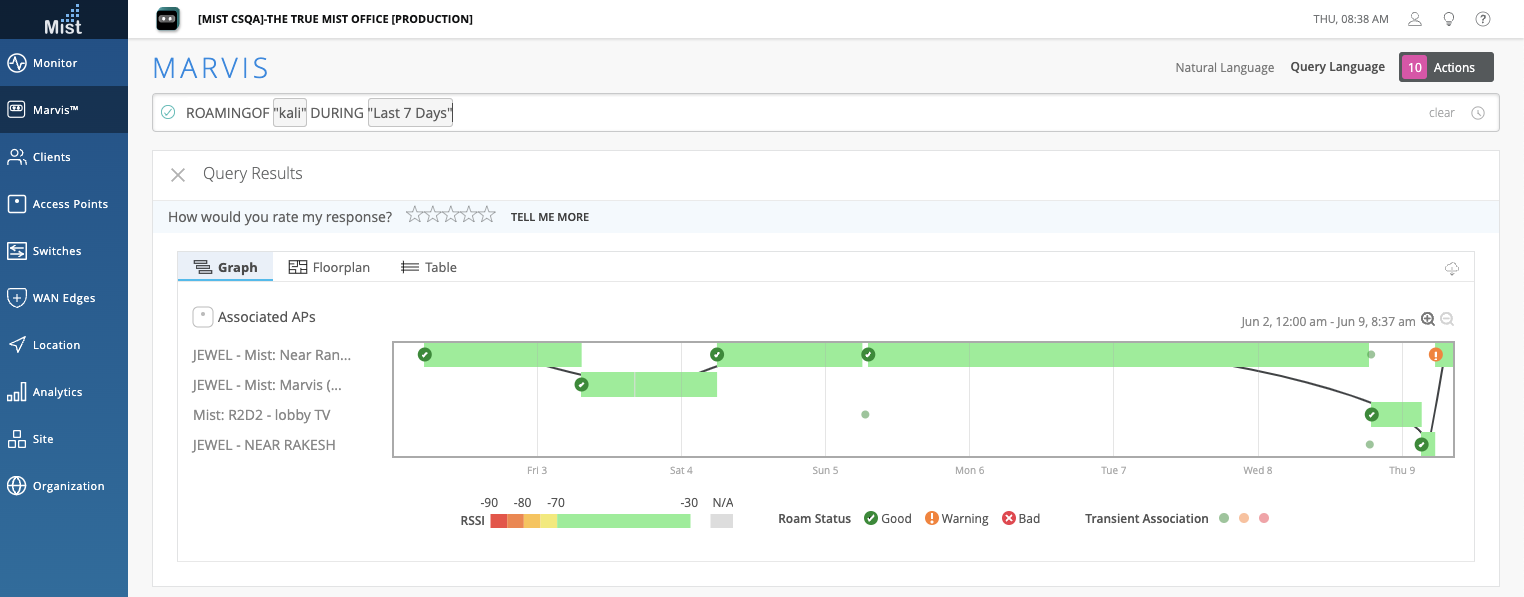Change the "kali" client token
Image resolution: width=1524 pixels, height=597 pixels.
[x=289, y=113]
